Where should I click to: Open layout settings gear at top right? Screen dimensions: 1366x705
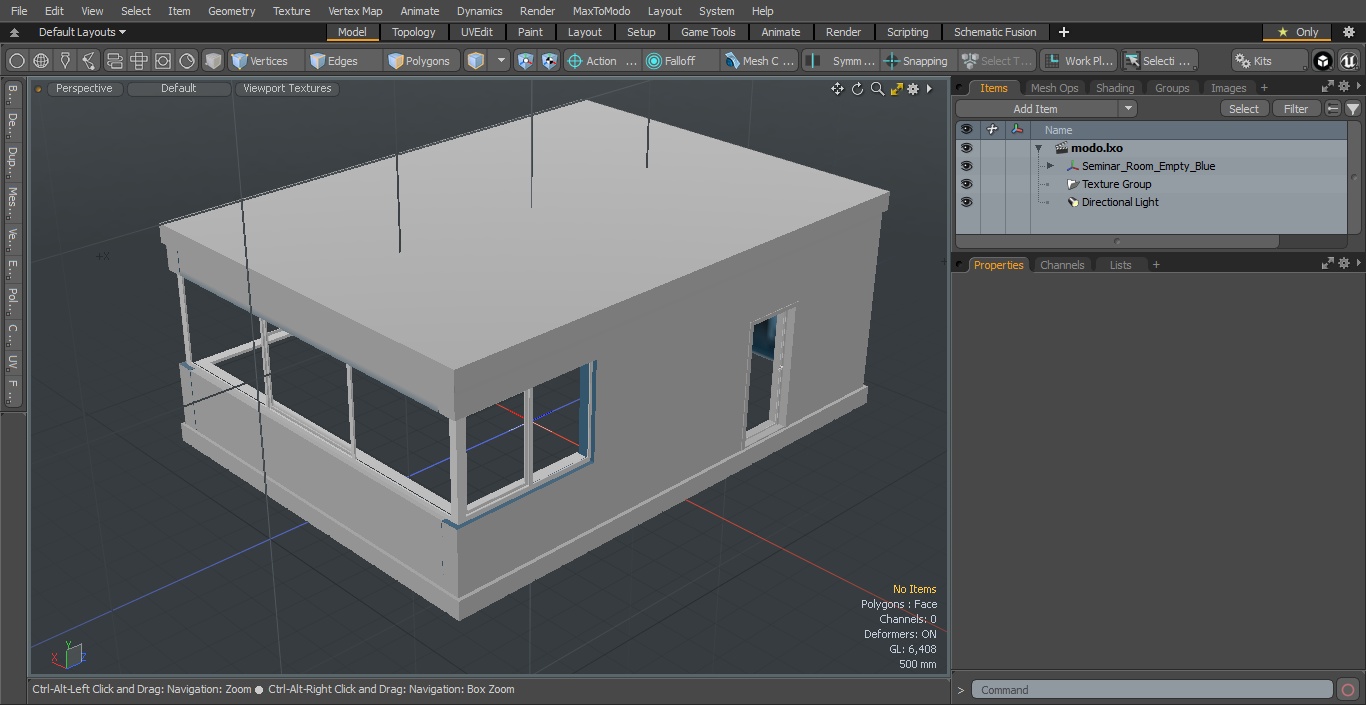pos(1349,32)
